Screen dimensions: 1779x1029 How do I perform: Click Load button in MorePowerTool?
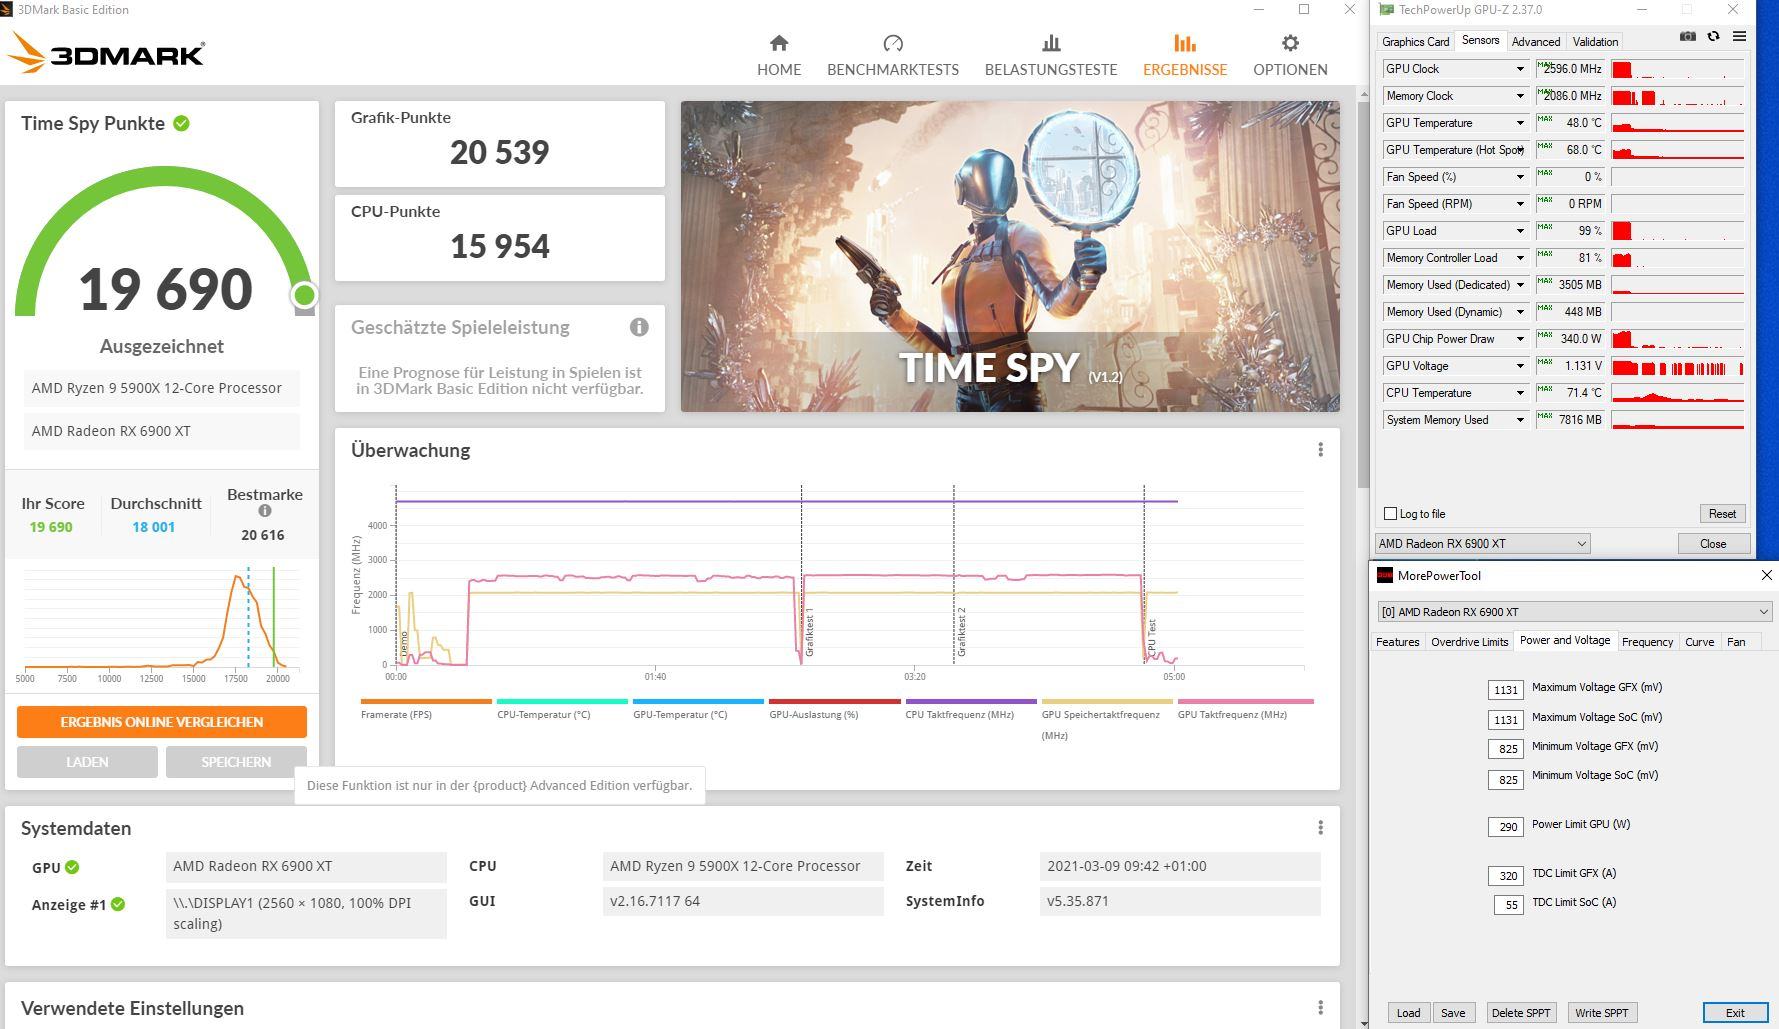1408,1013
